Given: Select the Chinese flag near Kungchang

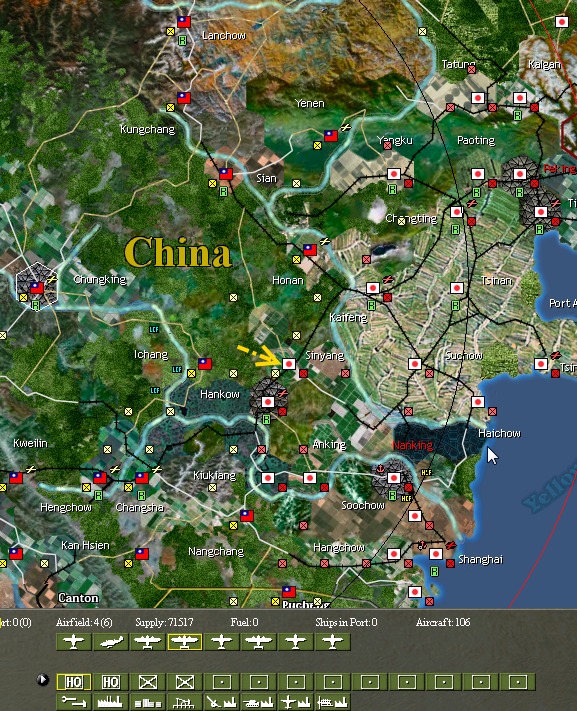Looking at the screenshot, I should click(184, 97).
